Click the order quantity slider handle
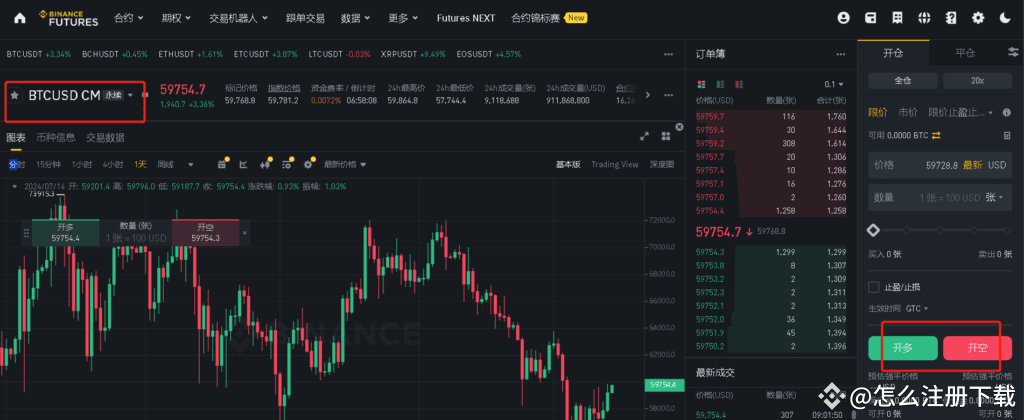Viewport: 1024px width, 420px height. point(872,230)
